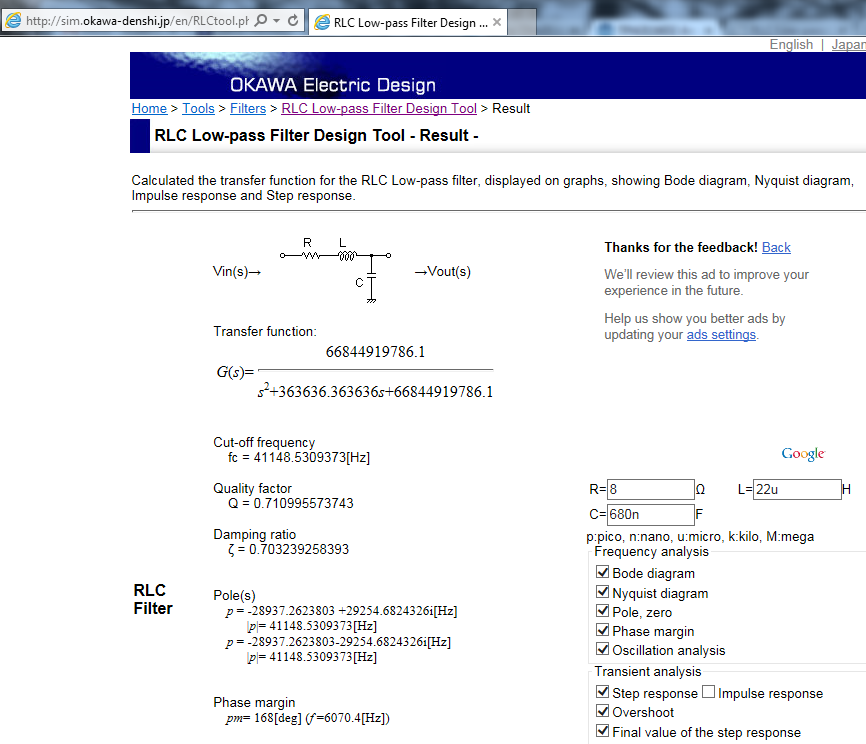
Task: Click the damping ratio value 0.703239258393
Action: click(299, 550)
